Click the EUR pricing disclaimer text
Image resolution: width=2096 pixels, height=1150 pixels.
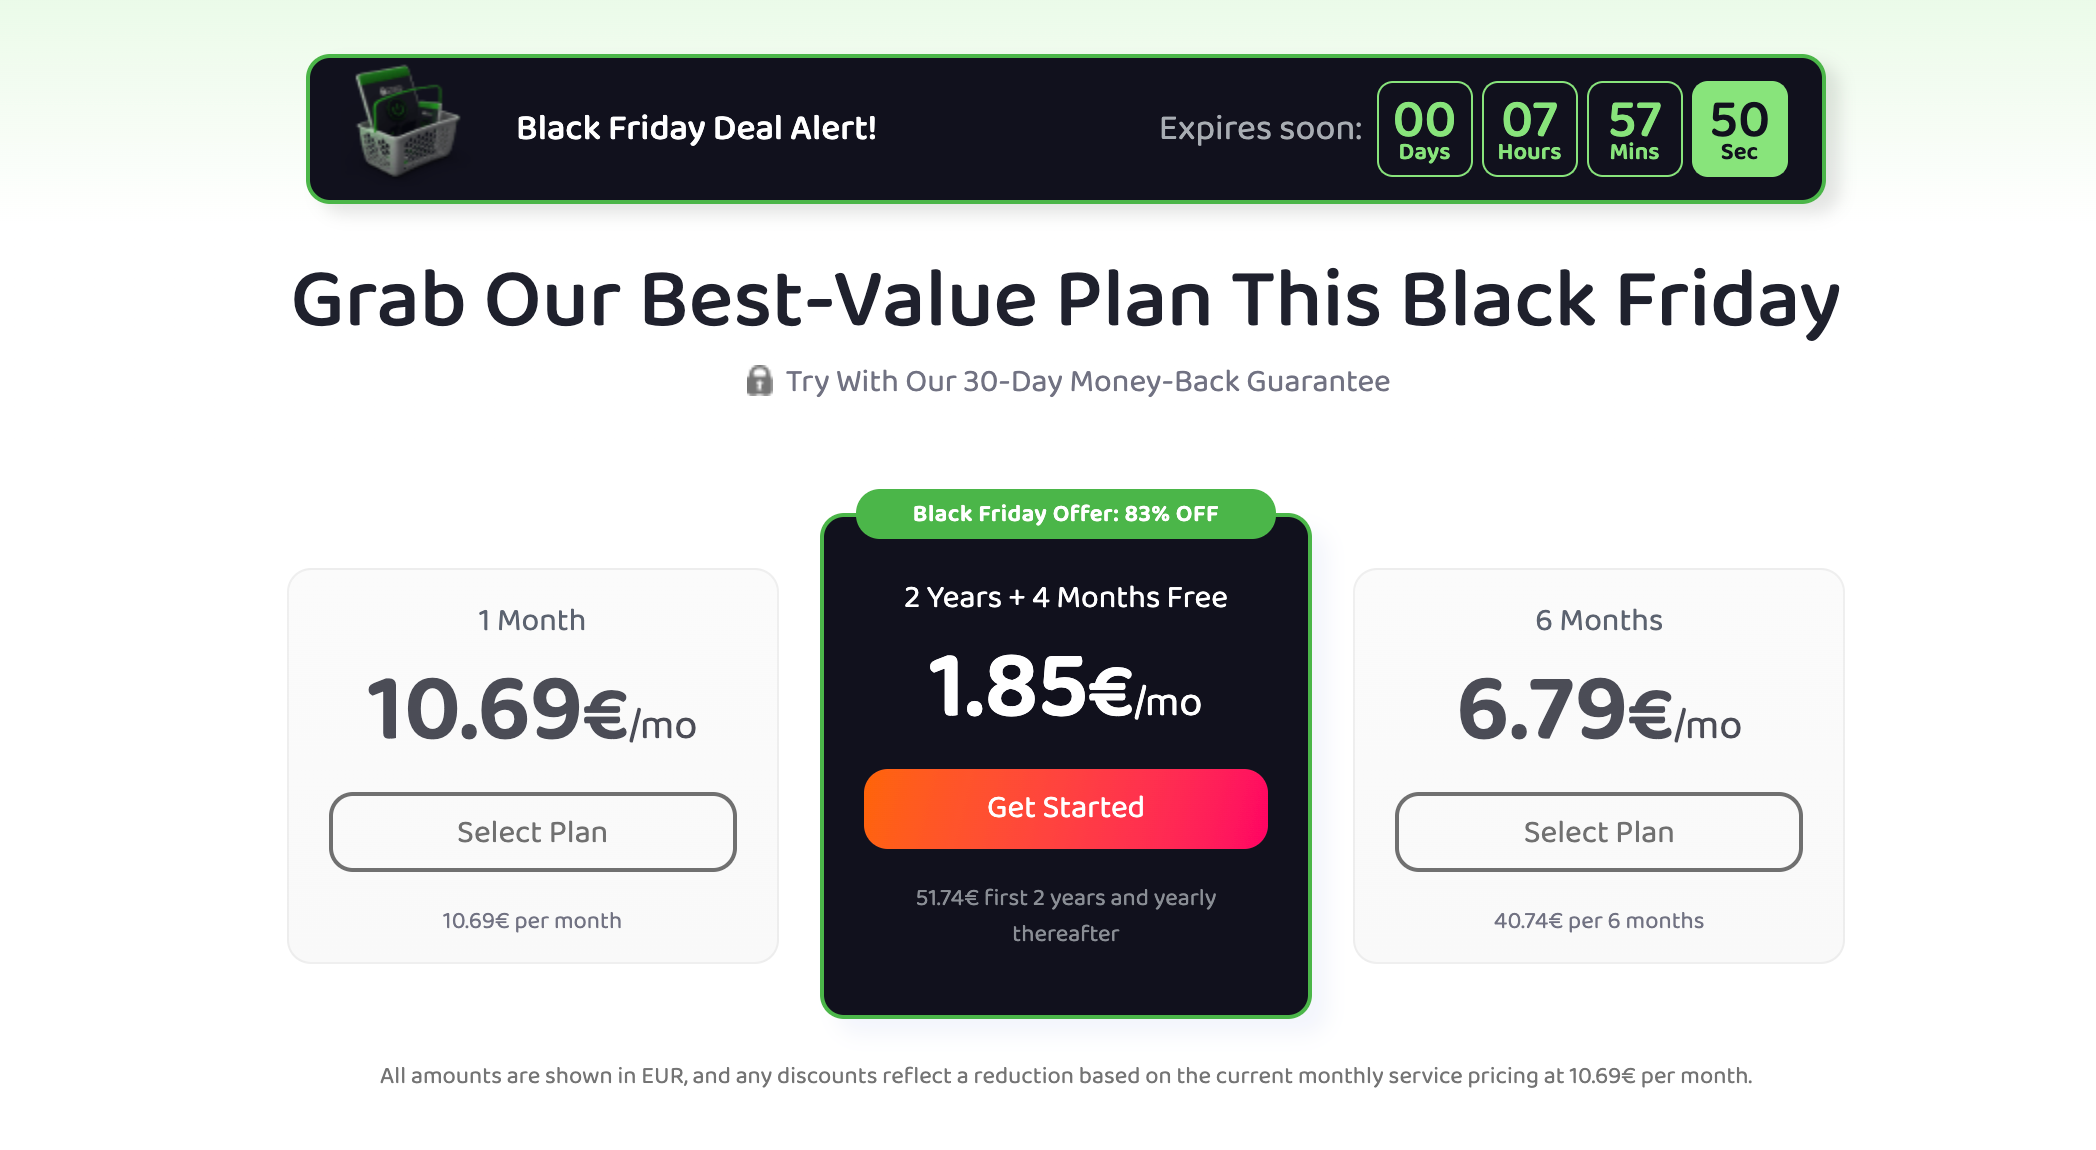click(1066, 1076)
